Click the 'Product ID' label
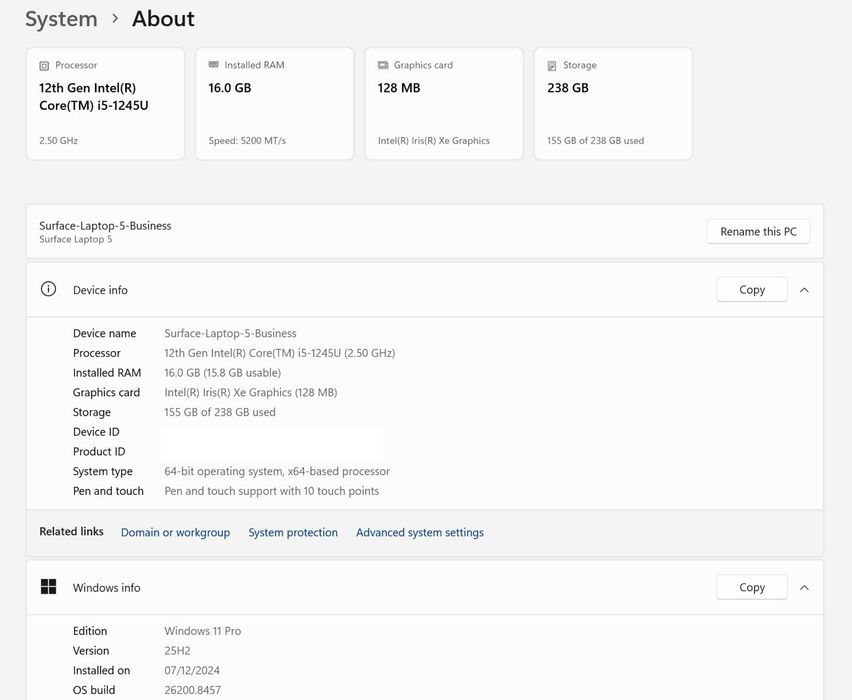This screenshot has height=700, width=852. coord(99,452)
